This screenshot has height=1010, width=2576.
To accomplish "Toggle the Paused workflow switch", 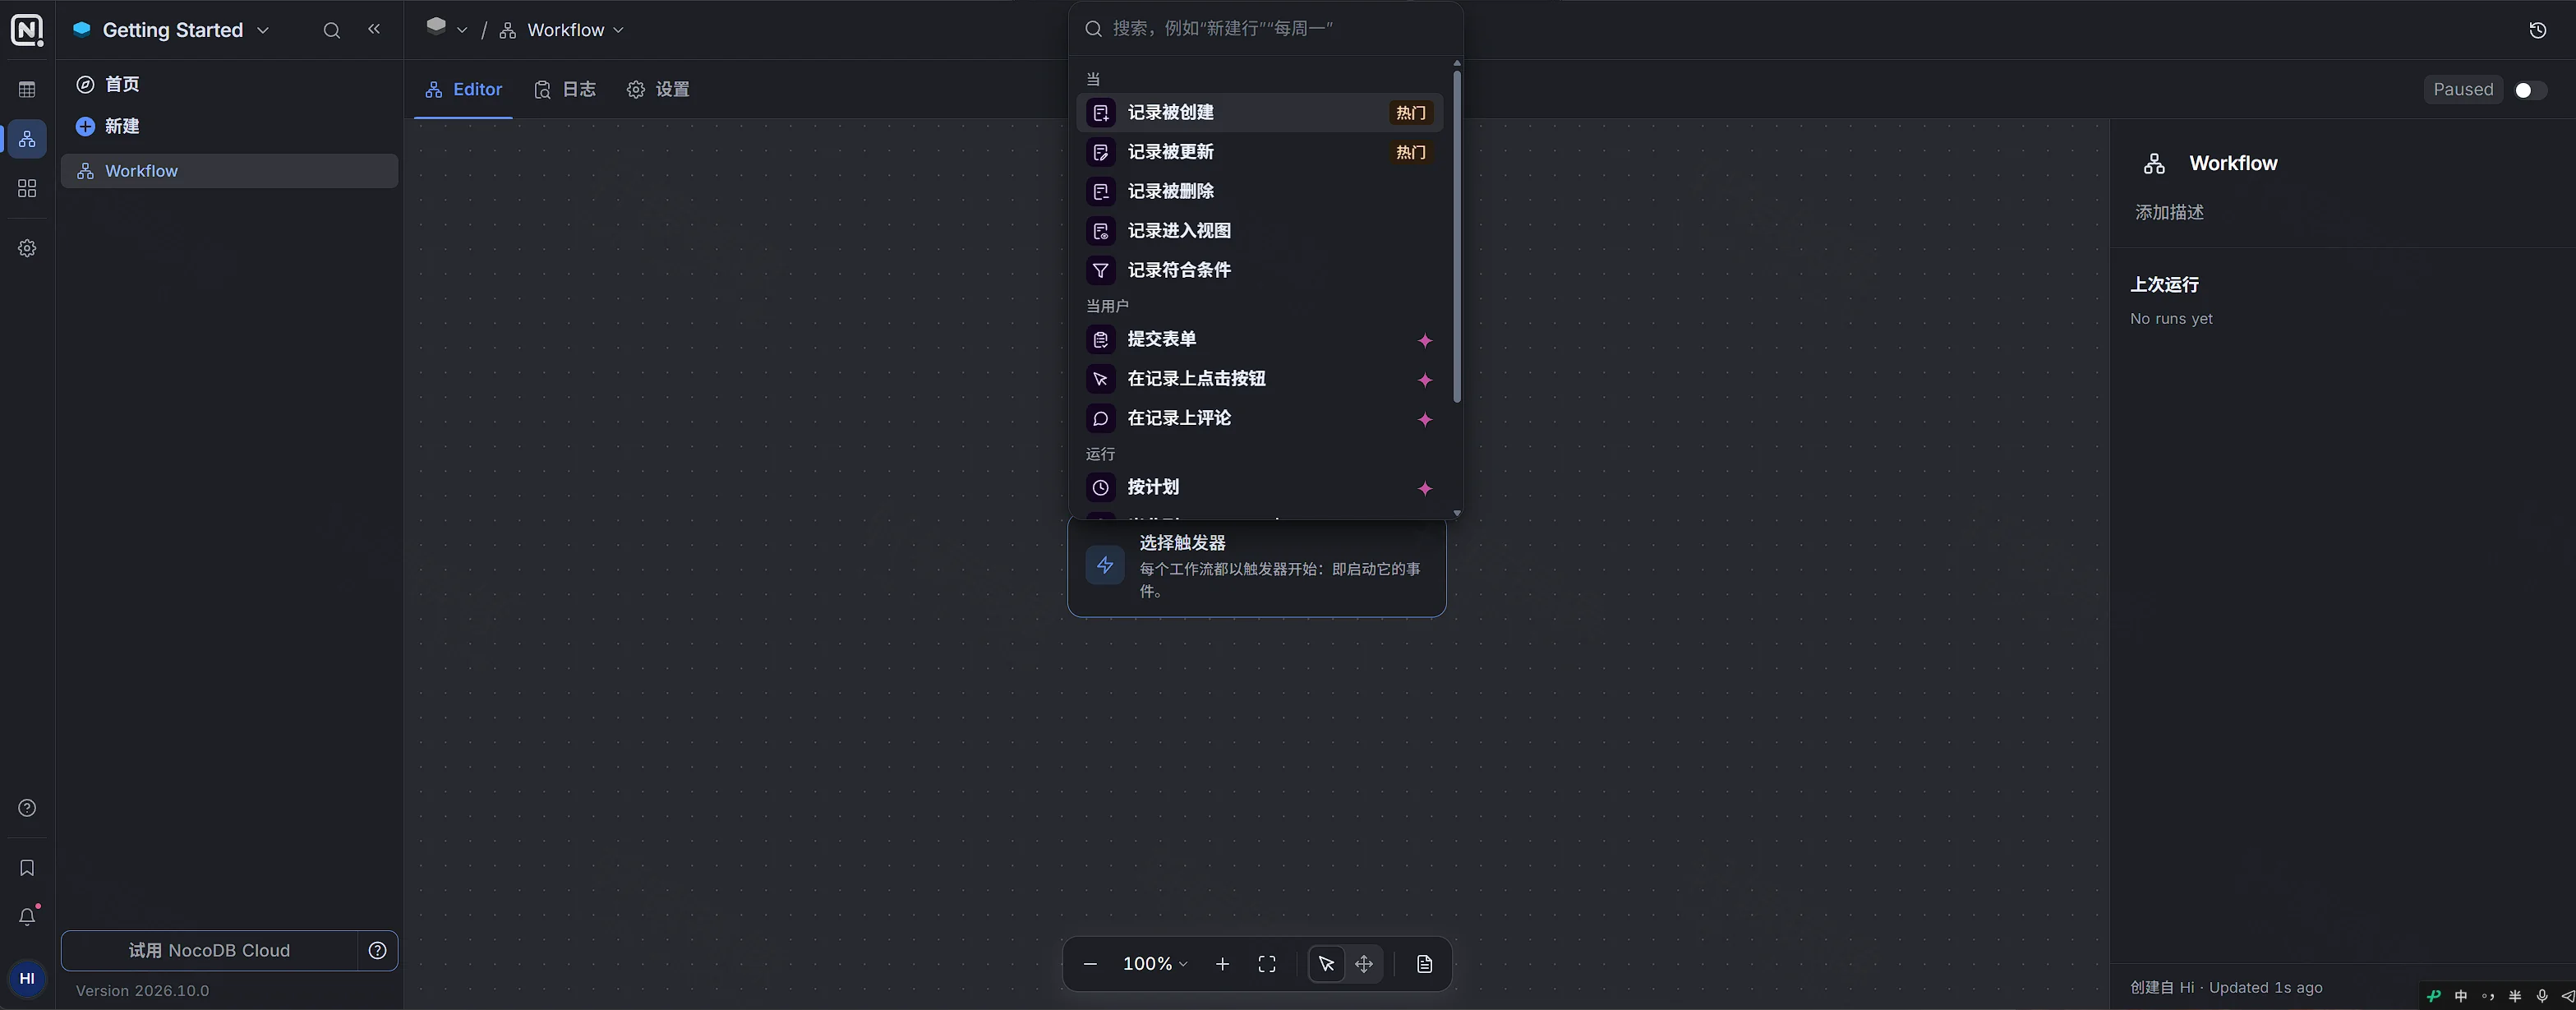I will click(2531, 90).
